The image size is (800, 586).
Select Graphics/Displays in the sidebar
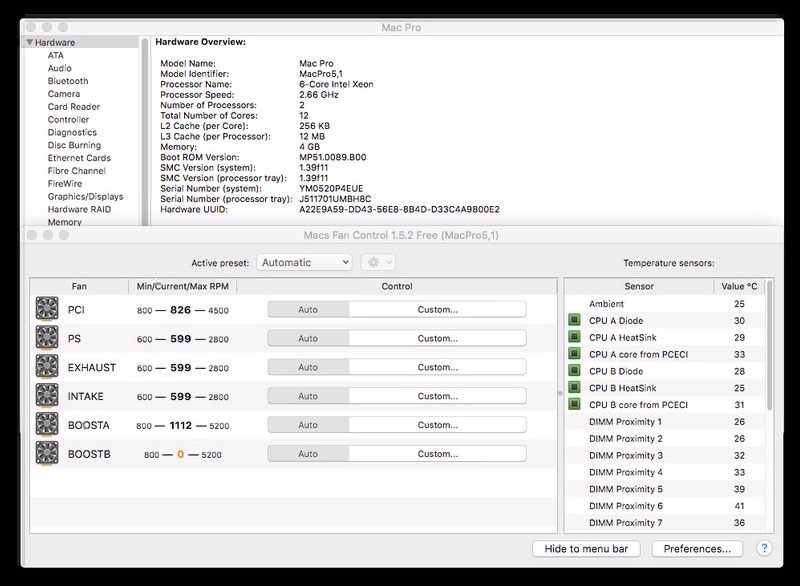86,196
